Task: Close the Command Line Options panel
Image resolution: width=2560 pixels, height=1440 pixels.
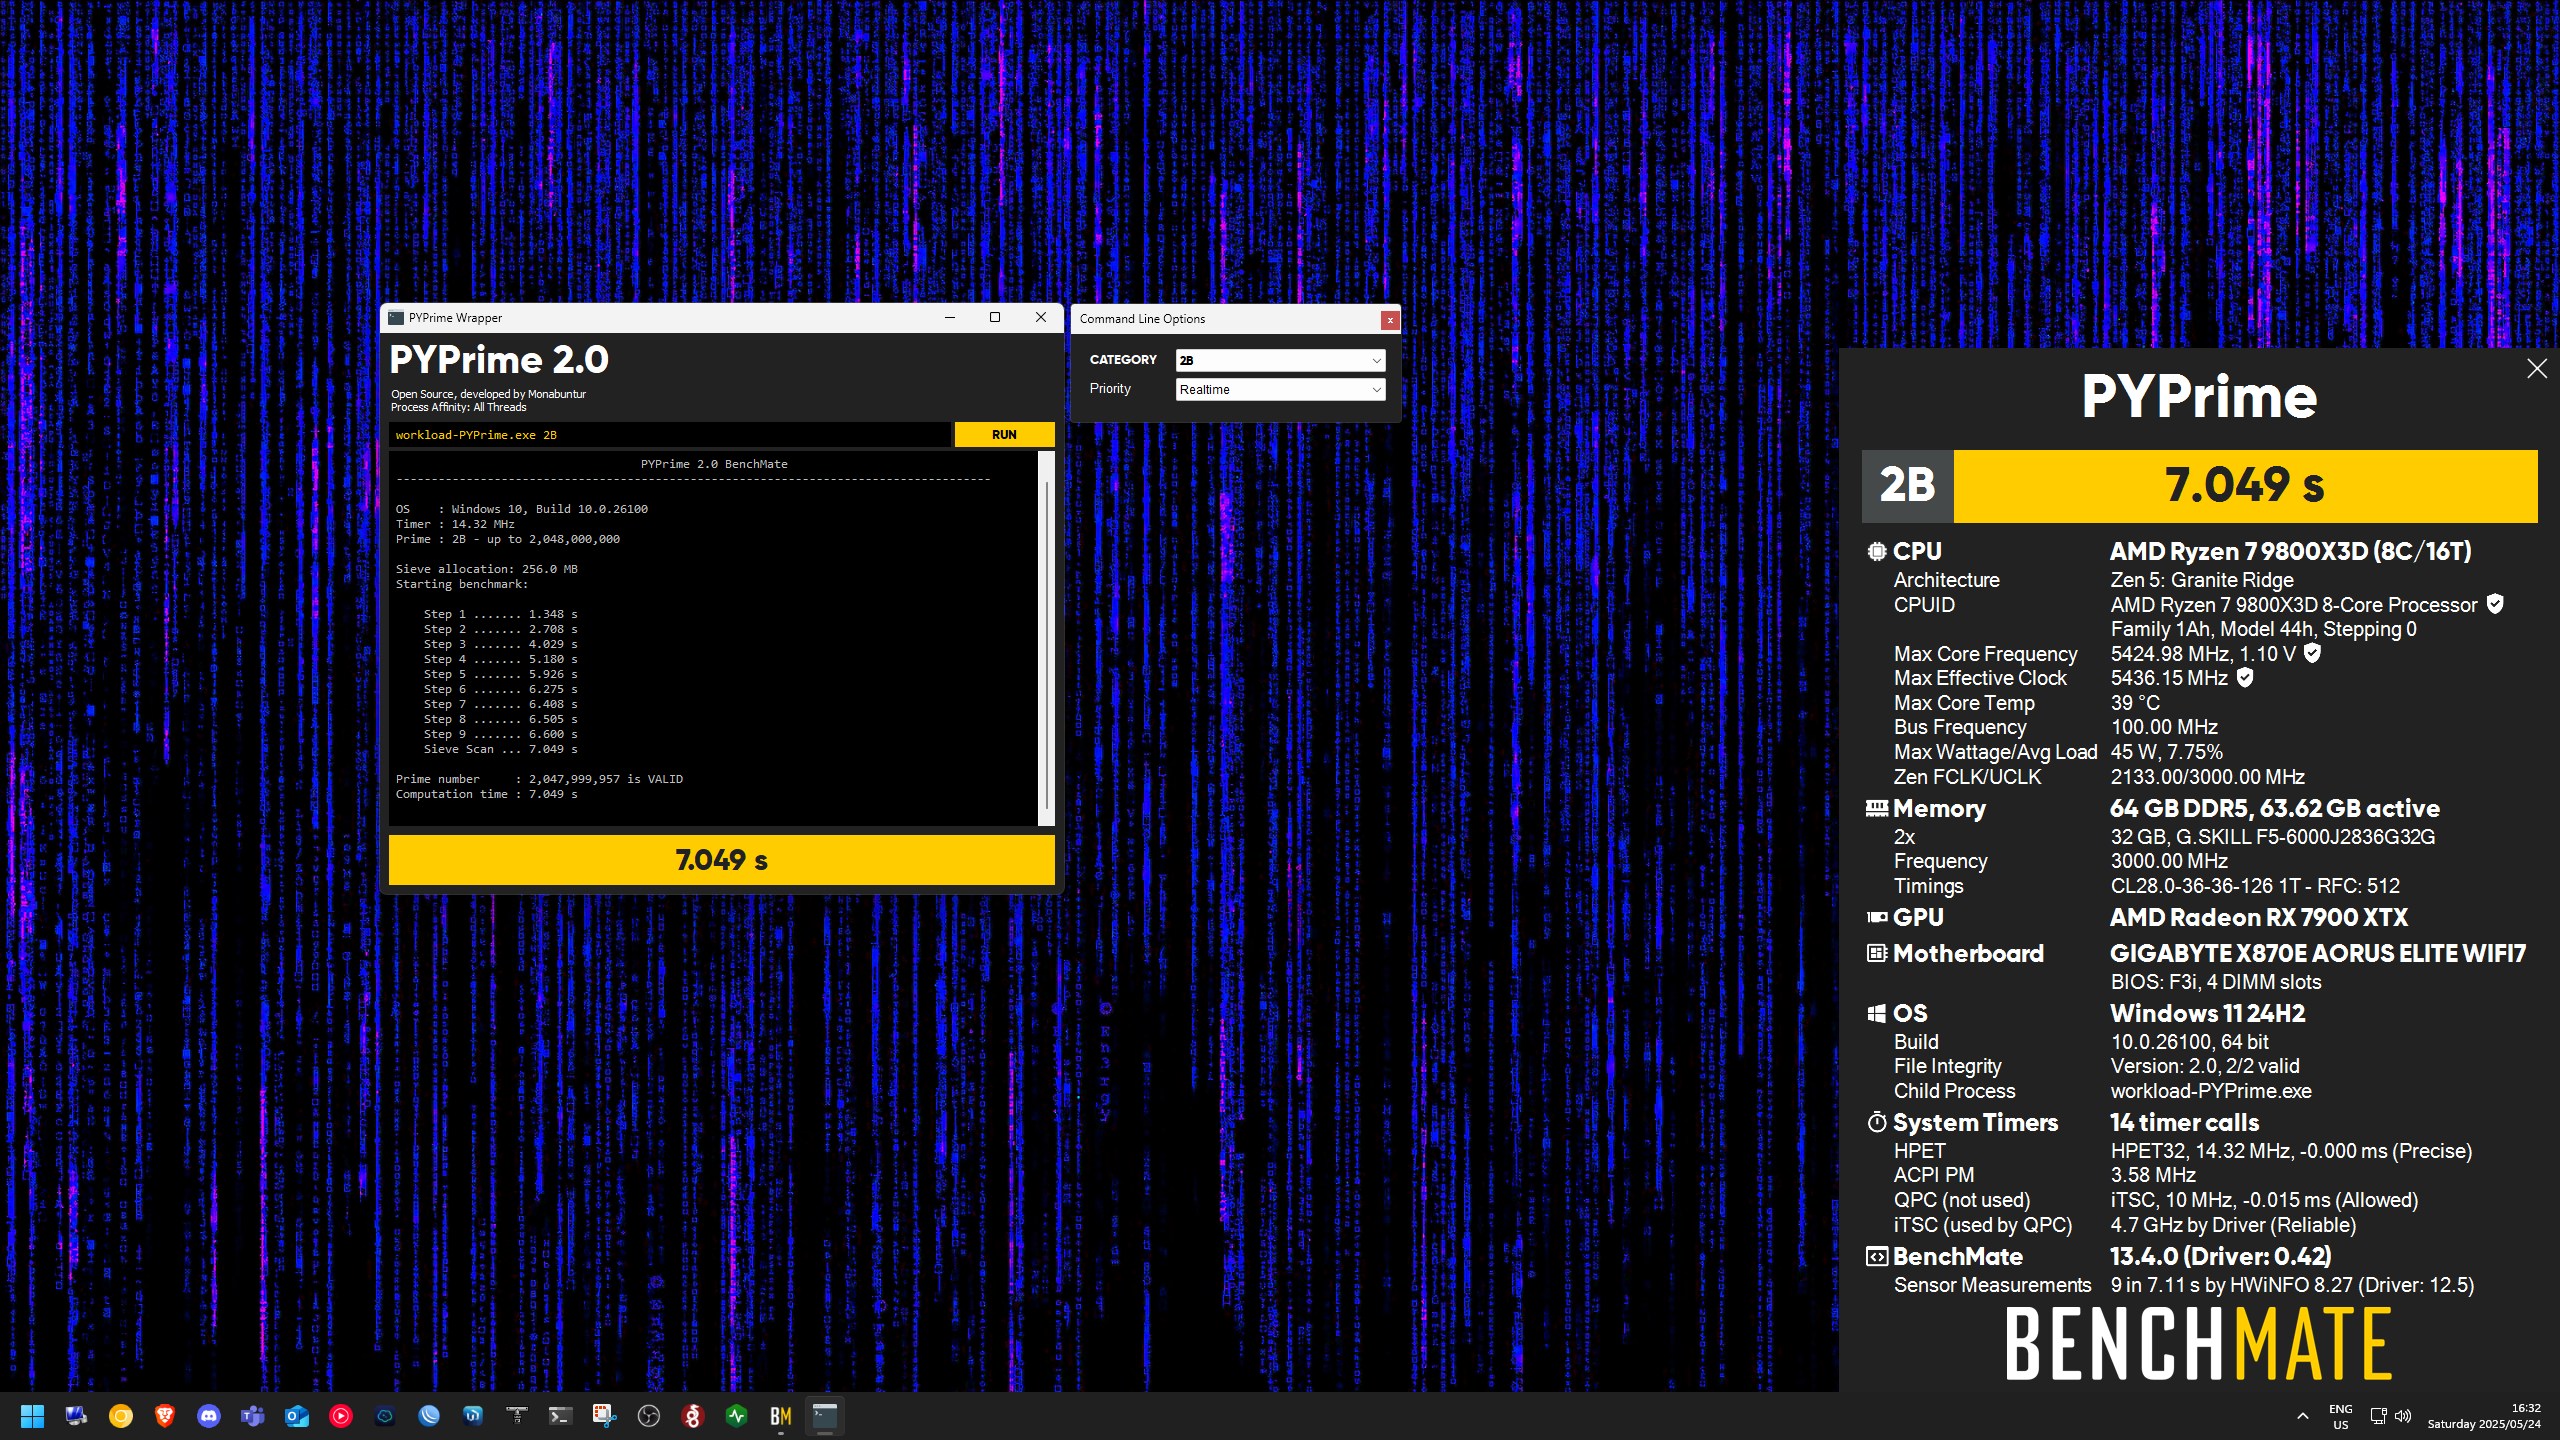Action: (x=1389, y=320)
